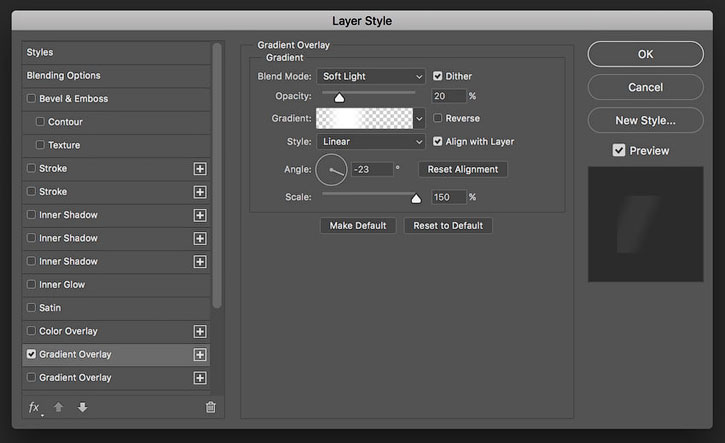
Task: Select the Inner Glow effect row
Action: tap(116, 284)
